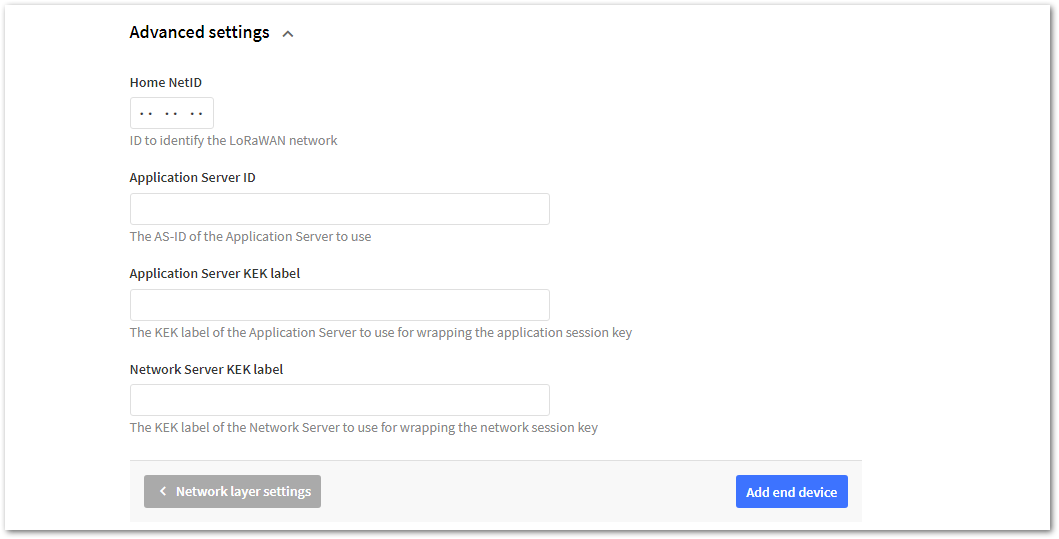The width and height of the screenshot is (1059, 539).
Task: Go back to Network layer settings
Action: (232, 492)
